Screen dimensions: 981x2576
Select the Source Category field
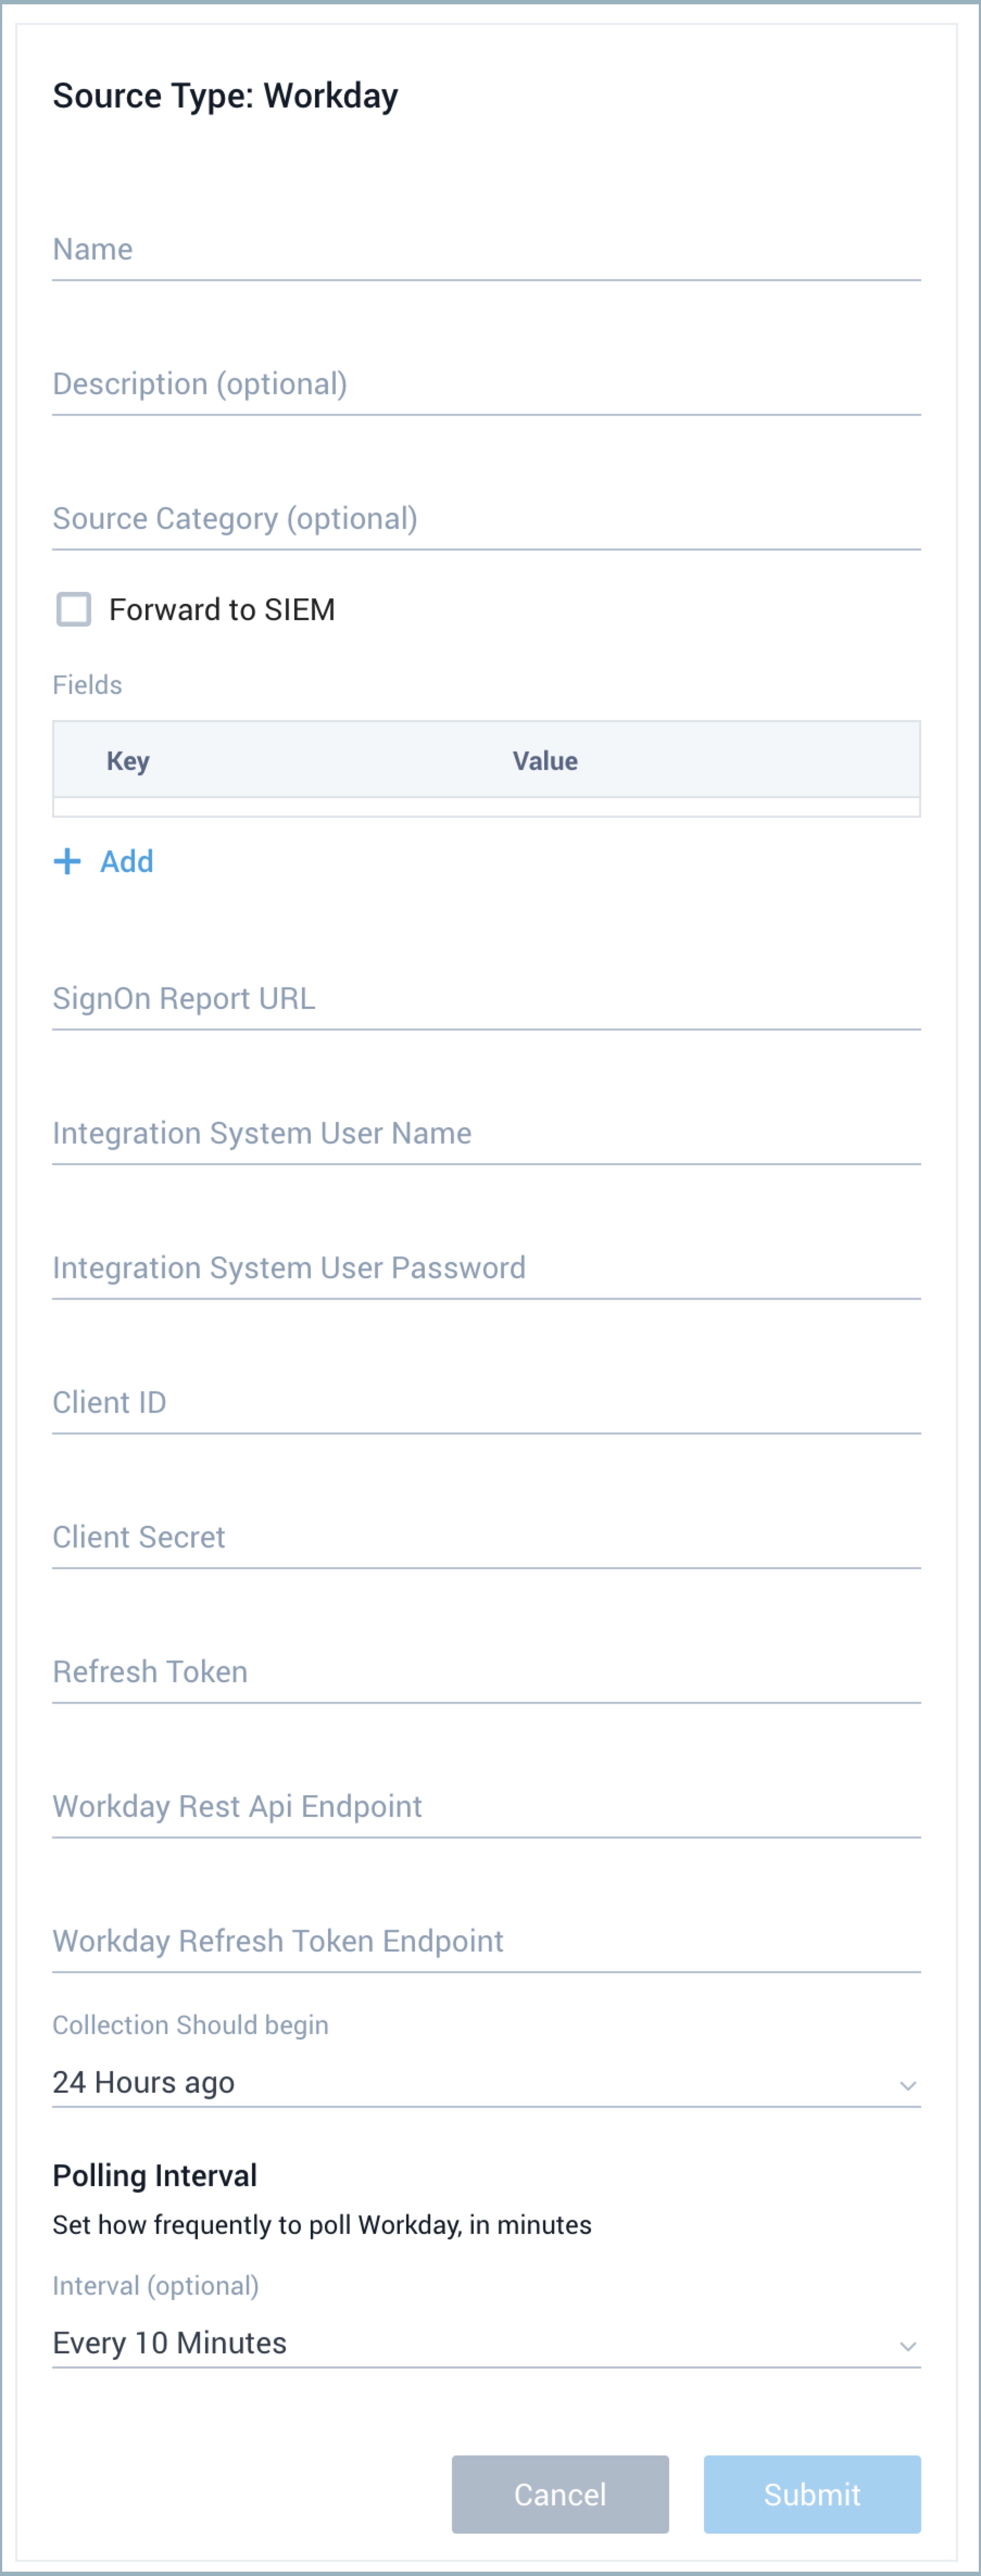(485, 519)
